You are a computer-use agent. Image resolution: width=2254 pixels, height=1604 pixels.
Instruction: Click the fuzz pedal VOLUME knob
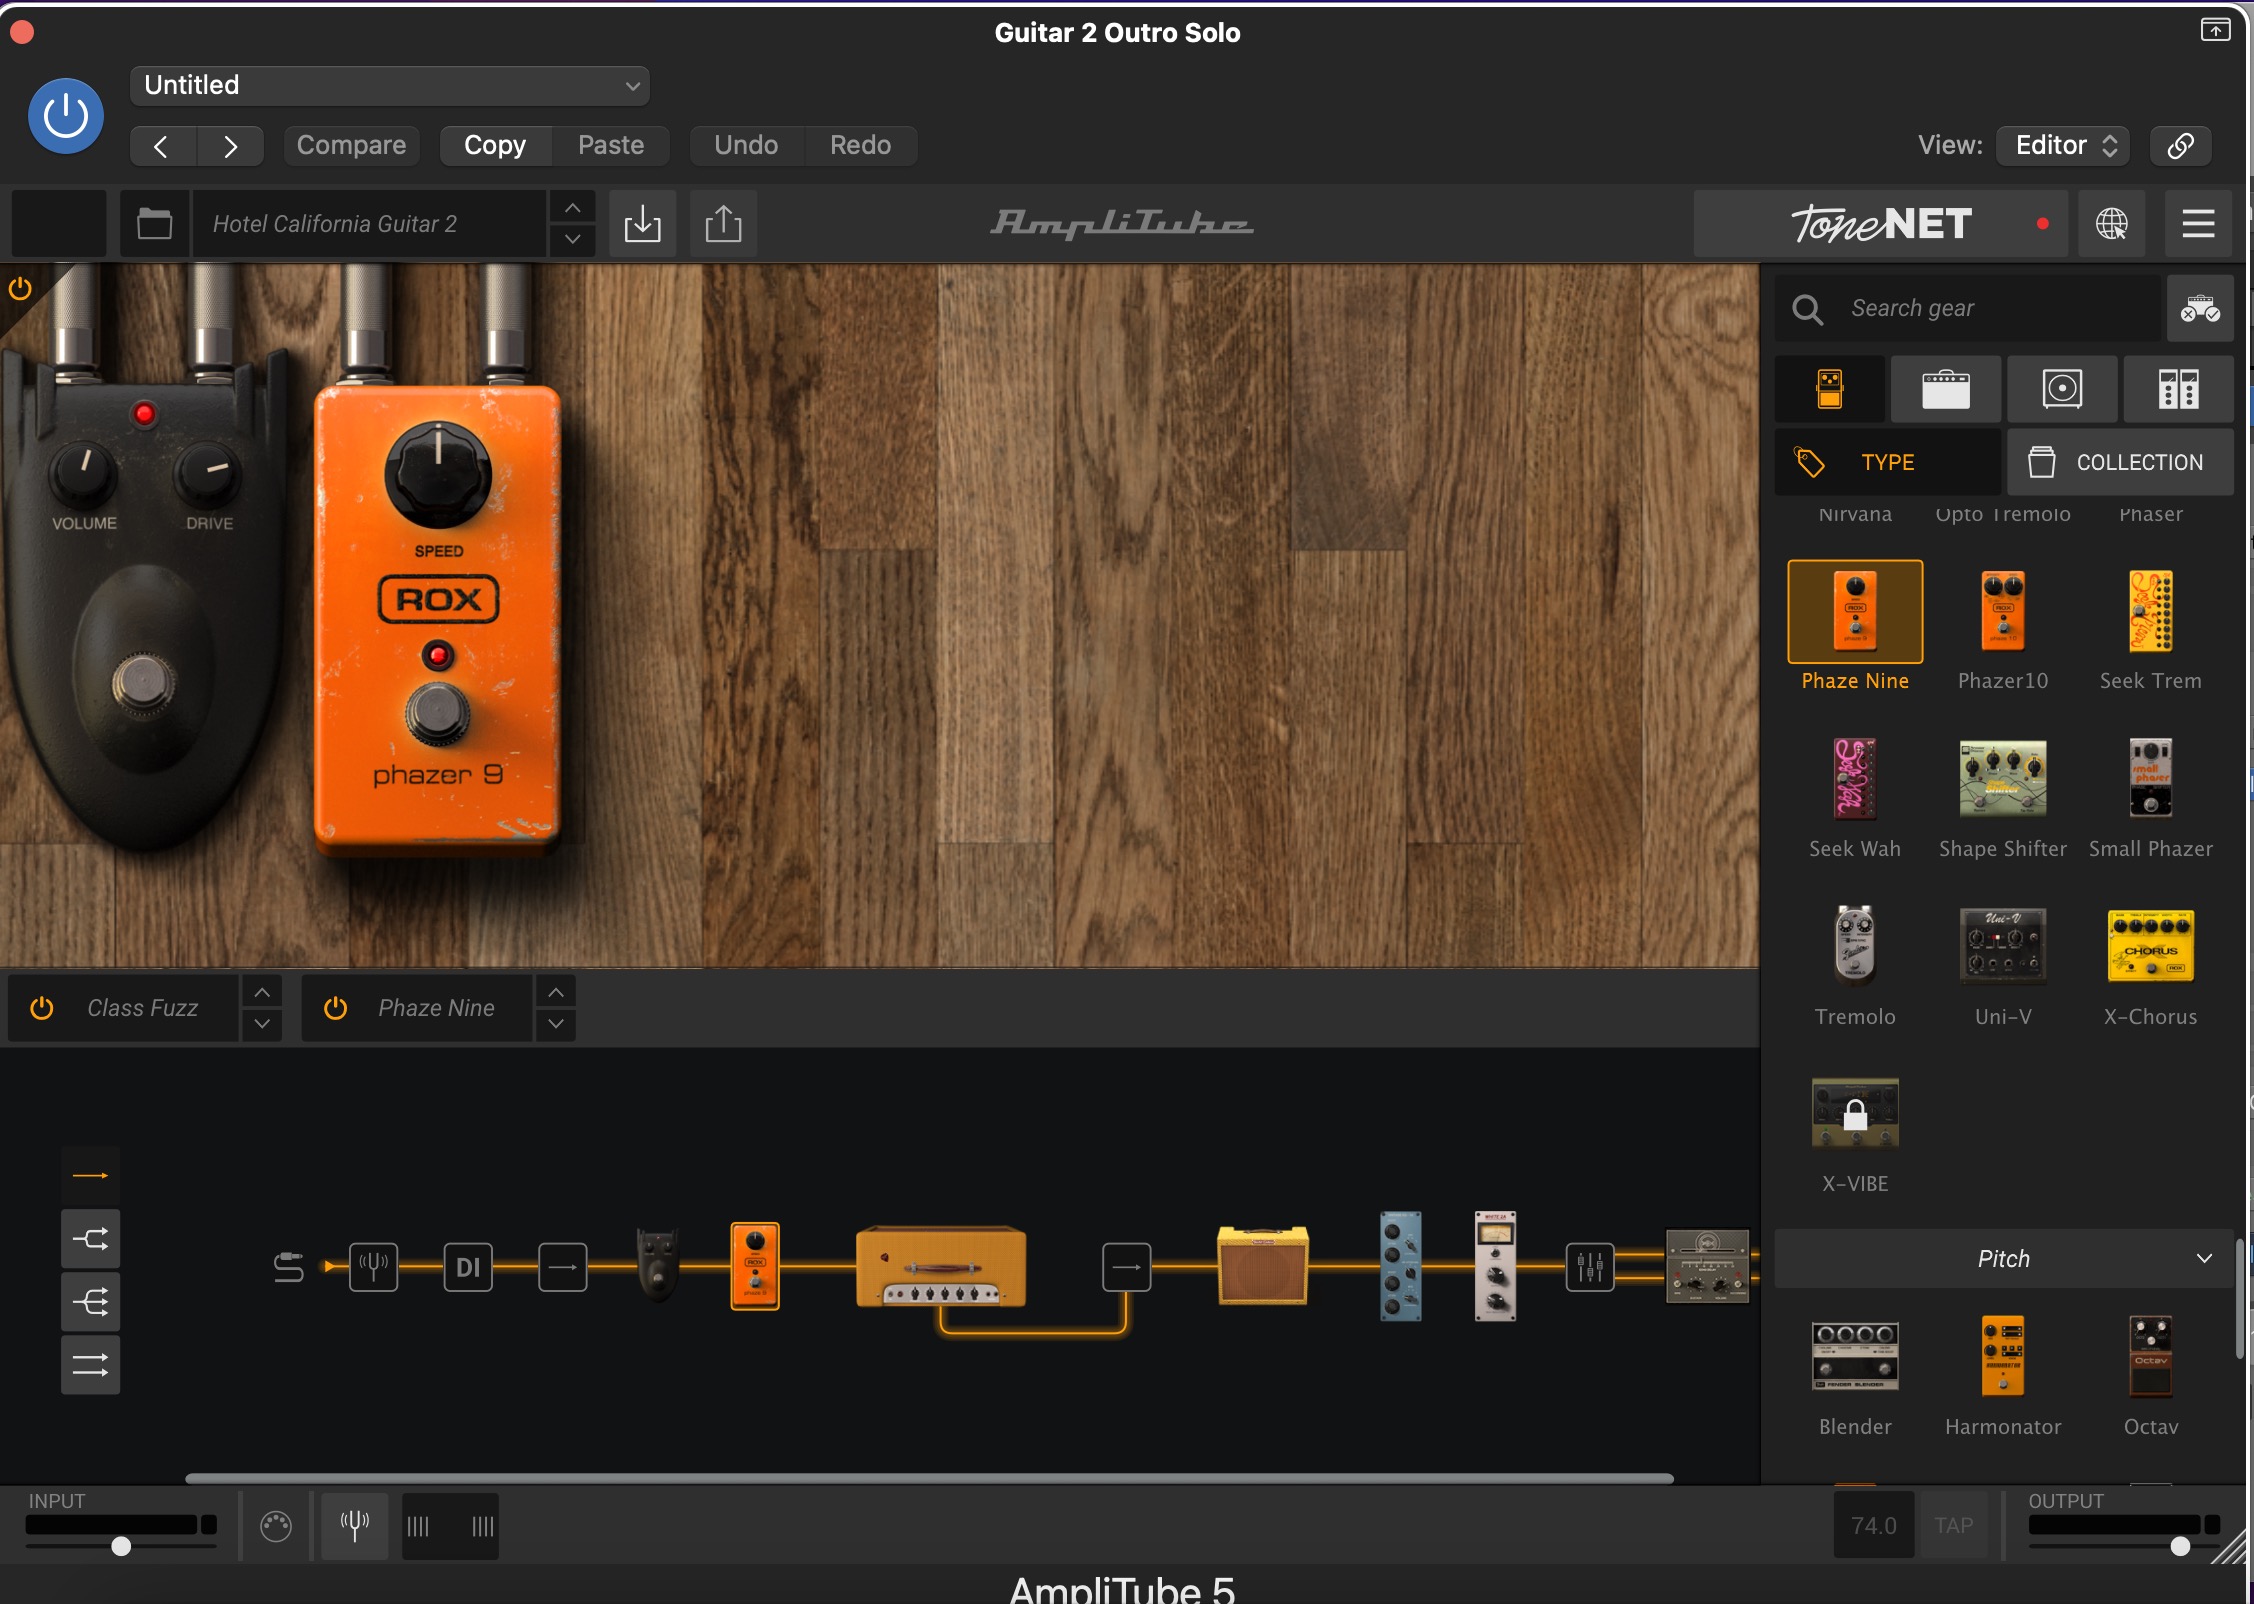point(84,473)
